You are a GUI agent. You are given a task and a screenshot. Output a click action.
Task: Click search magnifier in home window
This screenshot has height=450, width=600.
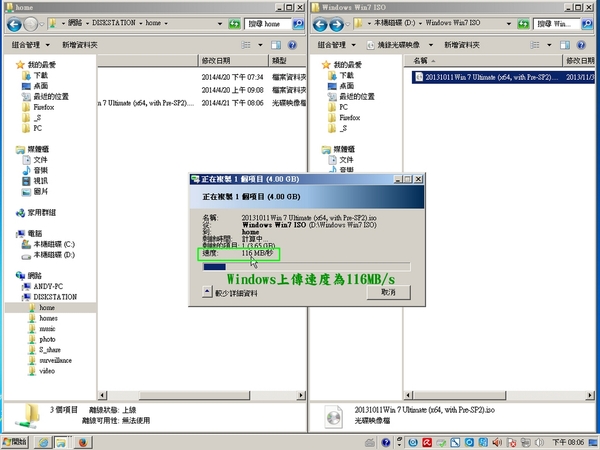click(x=298, y=24)
